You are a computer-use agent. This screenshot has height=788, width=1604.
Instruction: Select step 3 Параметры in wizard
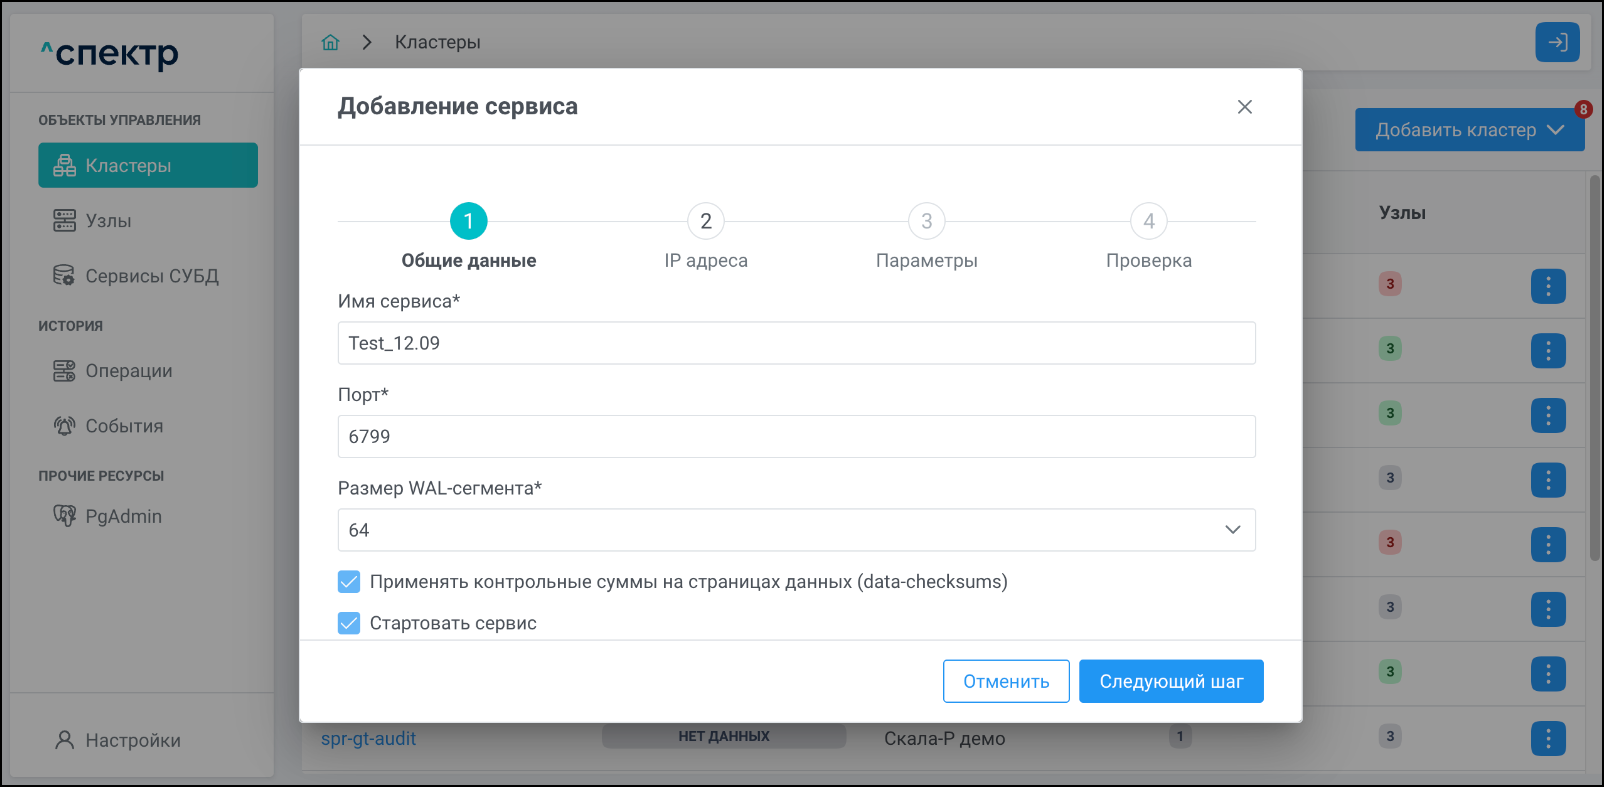pos(926,221)
